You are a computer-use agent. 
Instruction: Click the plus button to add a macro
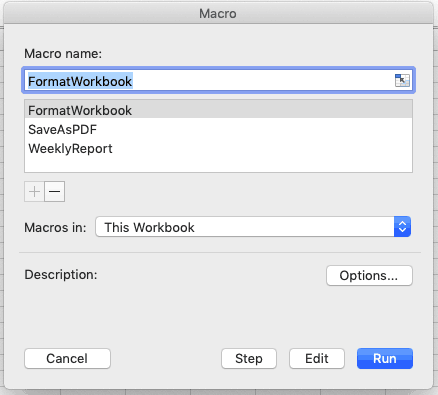click(34, 192)
